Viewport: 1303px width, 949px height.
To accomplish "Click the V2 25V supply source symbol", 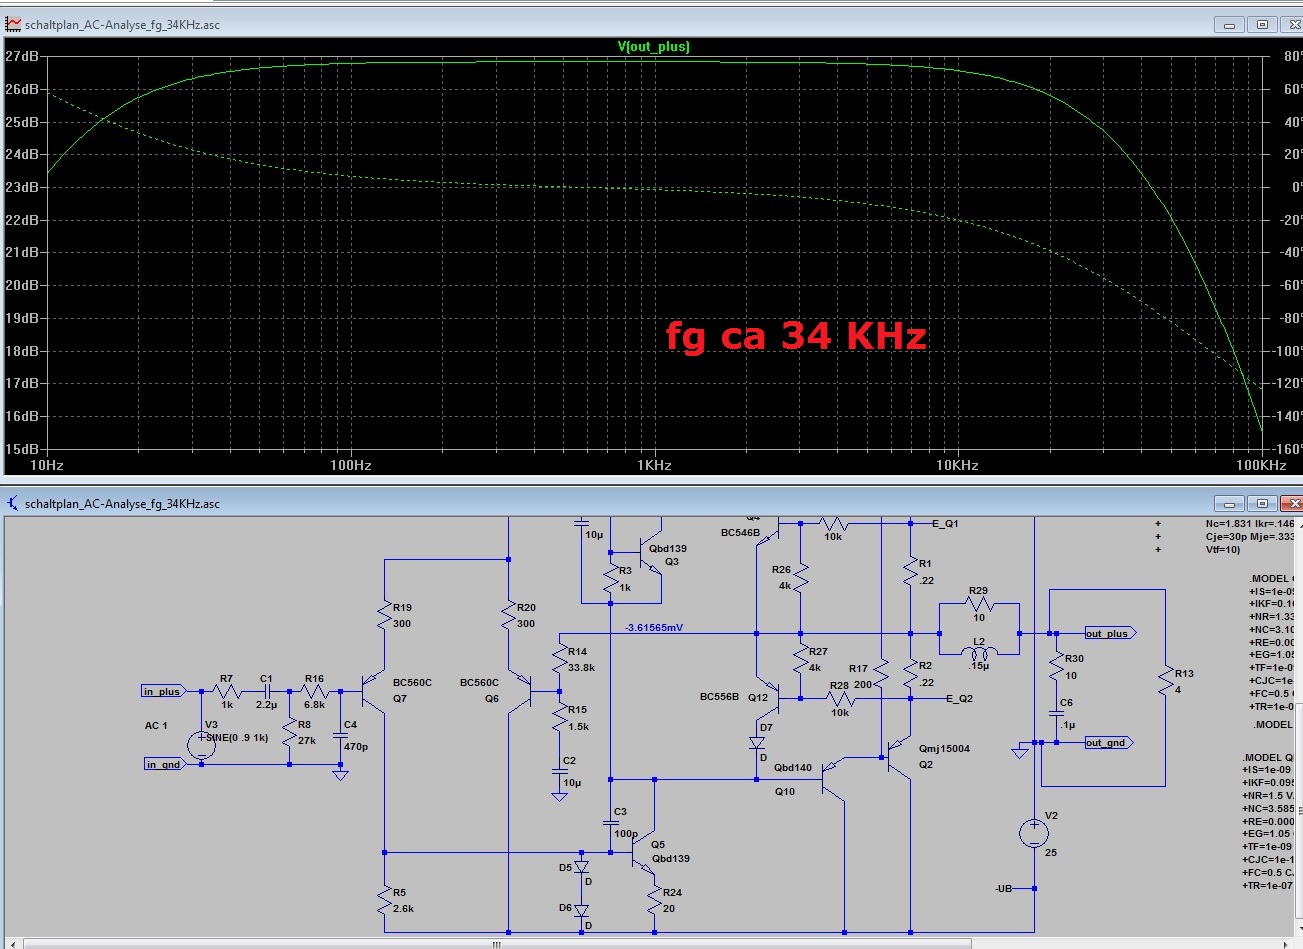I will pos(1034,833).
